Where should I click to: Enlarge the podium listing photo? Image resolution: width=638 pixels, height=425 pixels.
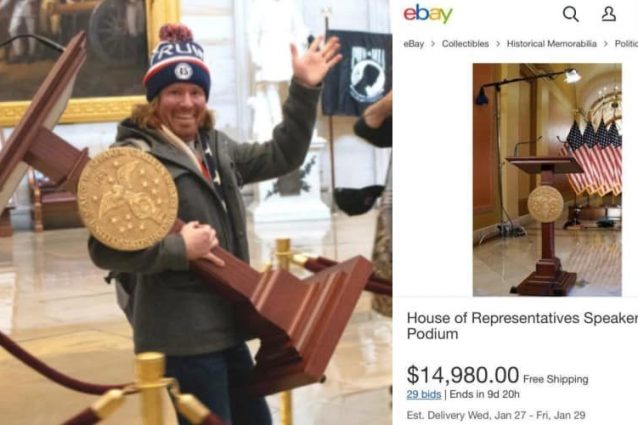click(x=547, y=180)
